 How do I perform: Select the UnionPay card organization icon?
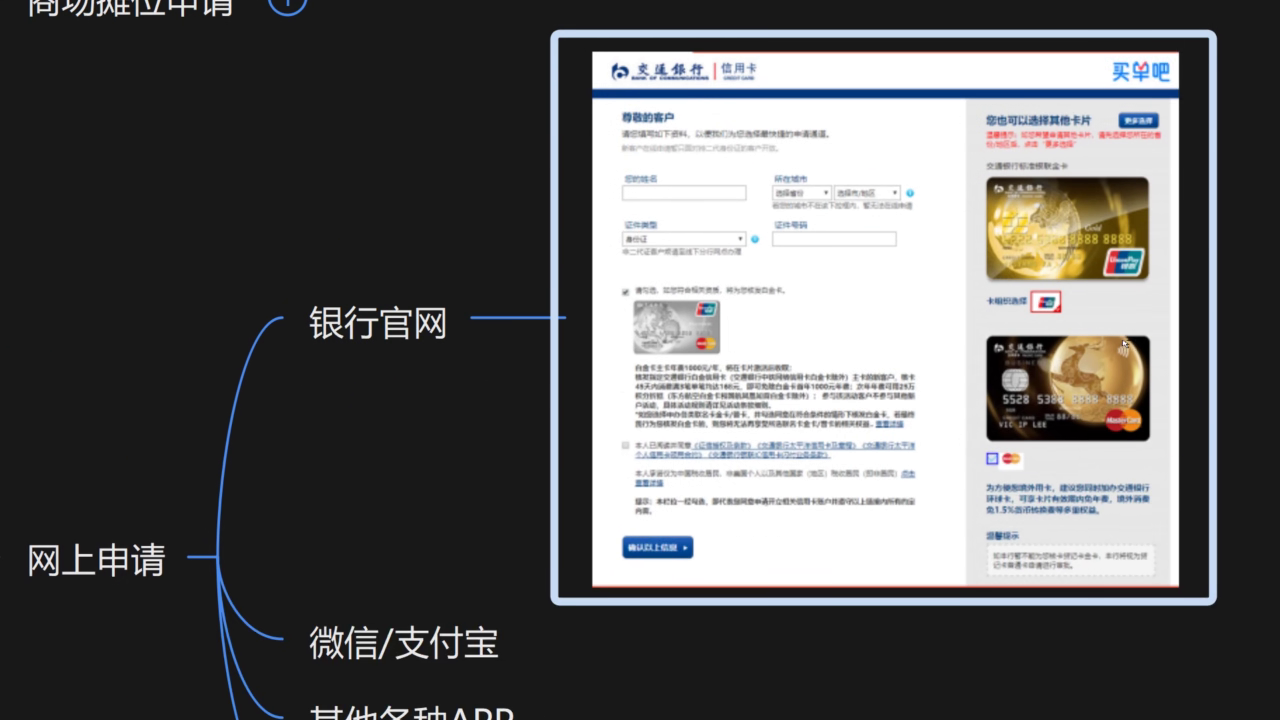[1046, 302]
